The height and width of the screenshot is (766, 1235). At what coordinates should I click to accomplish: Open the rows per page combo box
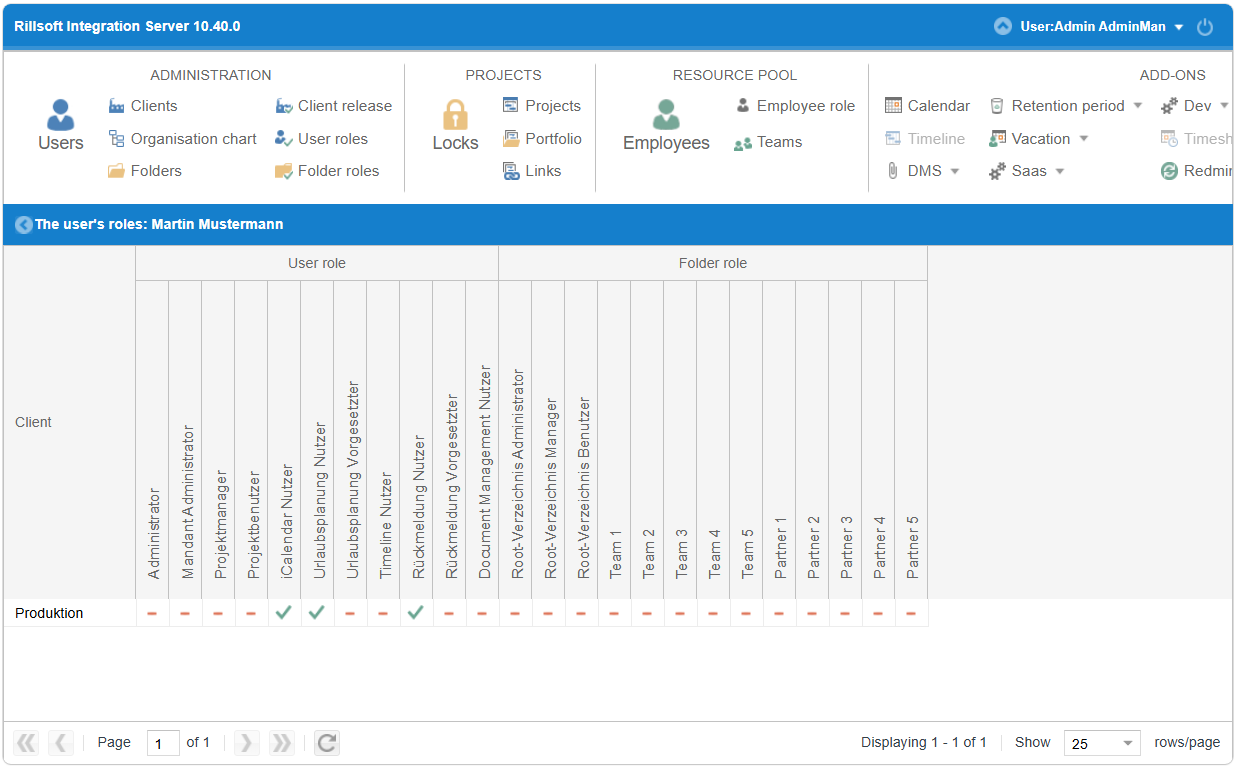coord(1102,743)
